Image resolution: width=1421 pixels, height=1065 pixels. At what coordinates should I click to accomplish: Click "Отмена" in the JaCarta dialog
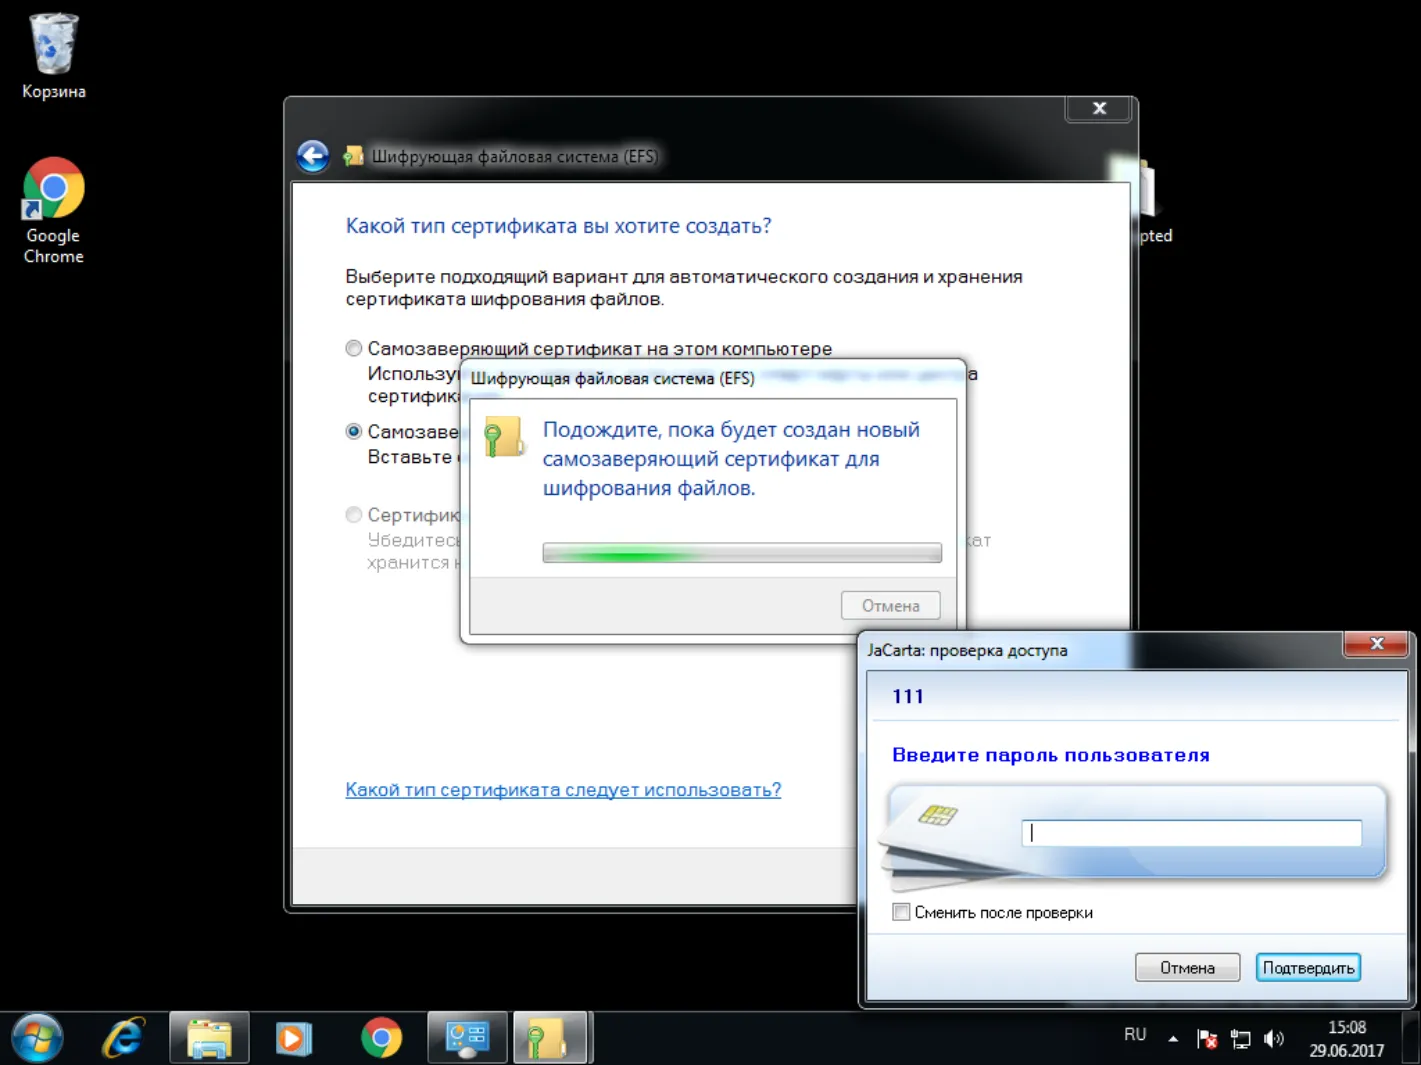[1187, 968]
